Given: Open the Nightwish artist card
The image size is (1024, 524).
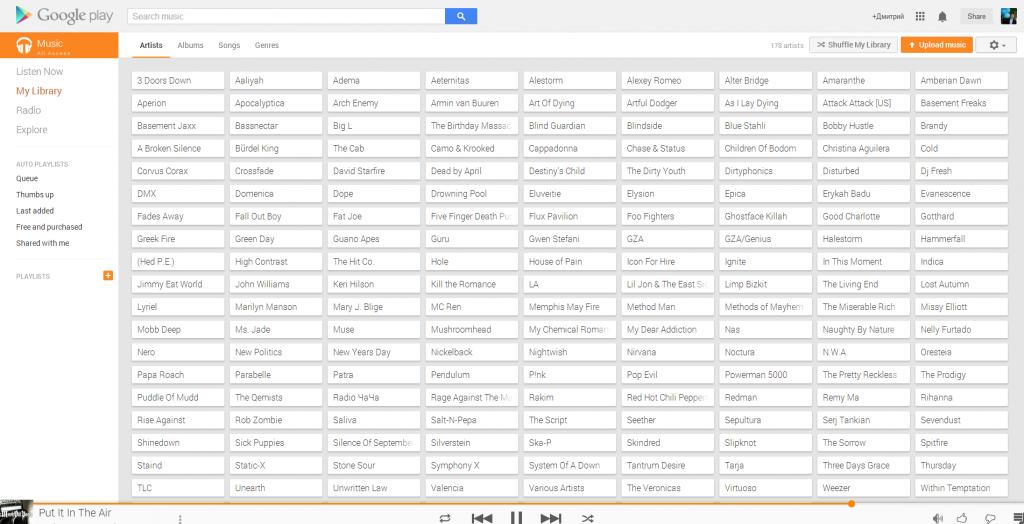Looking at the screenshot, I should (x=569, y=352).
